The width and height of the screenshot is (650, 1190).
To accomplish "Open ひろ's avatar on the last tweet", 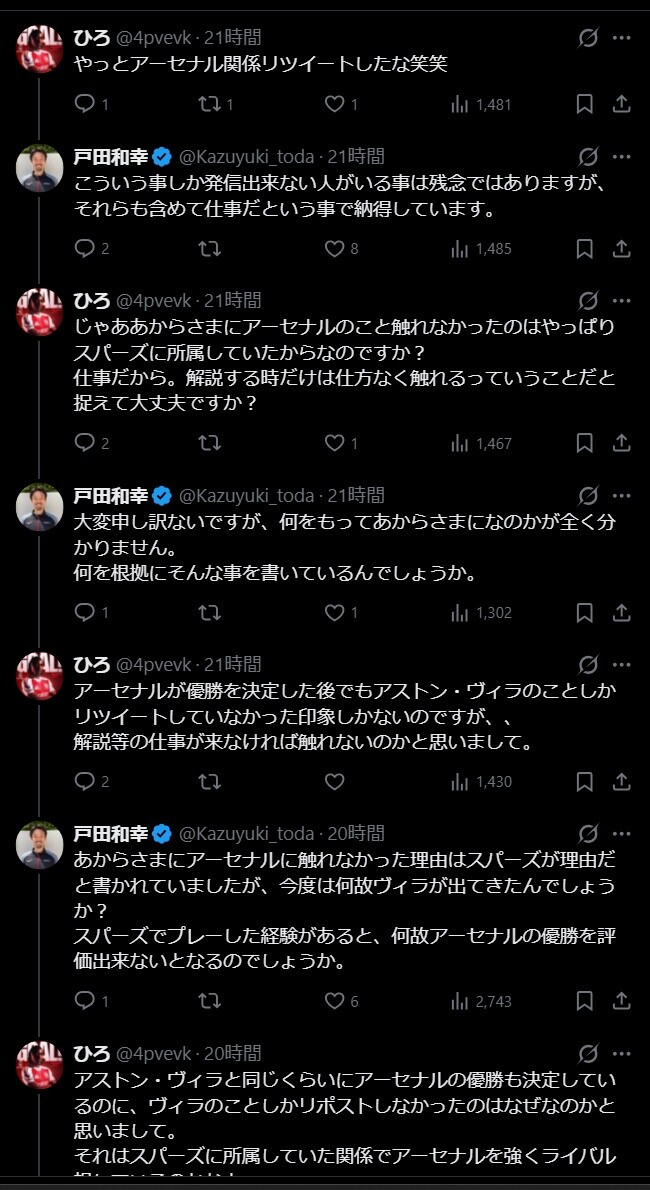I will coord(39,1064).
